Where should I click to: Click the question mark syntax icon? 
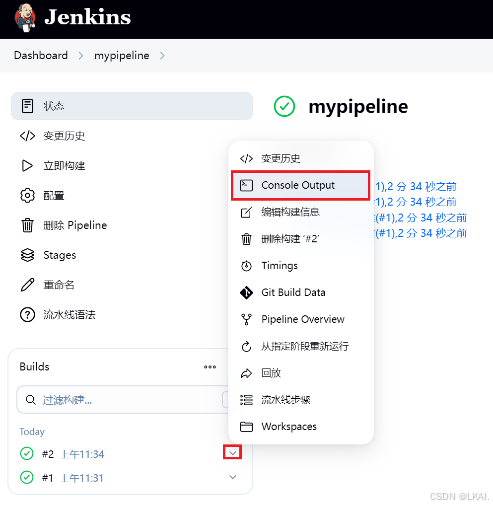click(x=27, y=315)
